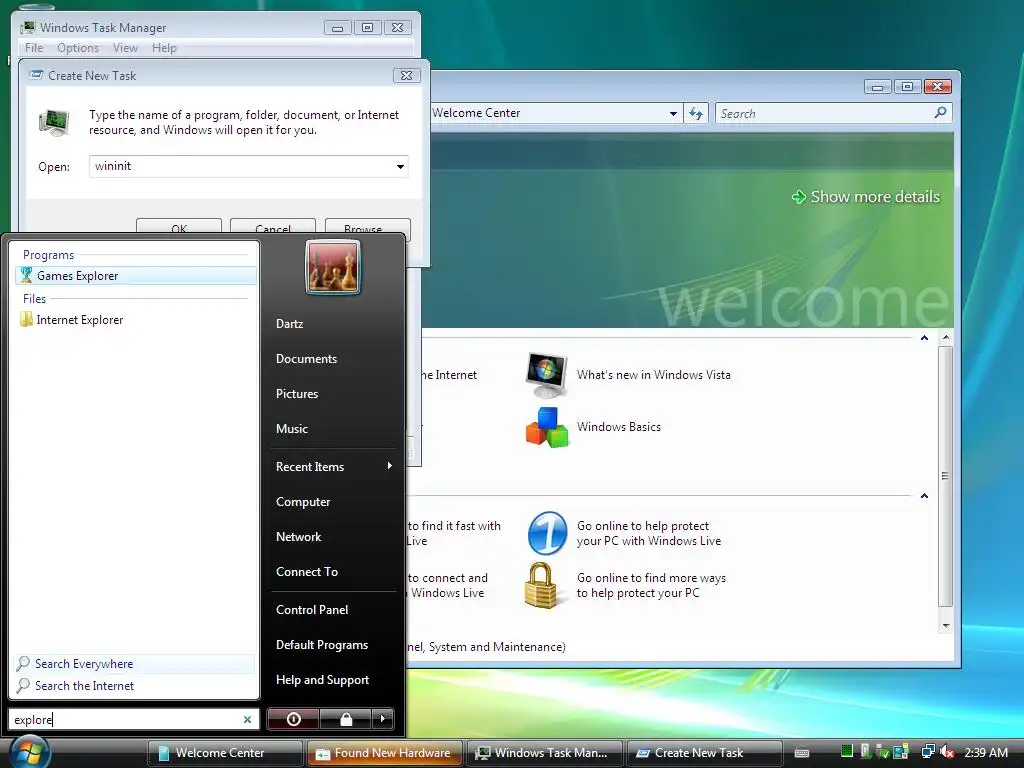This screenshot has width=1024, height=768.
Task: Click Search Everywhere
Action: click(134, 664)
